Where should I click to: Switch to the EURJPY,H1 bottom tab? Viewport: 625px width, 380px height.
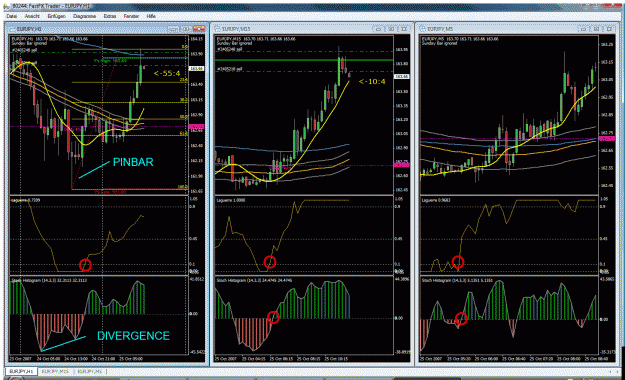click(x=22, y=372)
